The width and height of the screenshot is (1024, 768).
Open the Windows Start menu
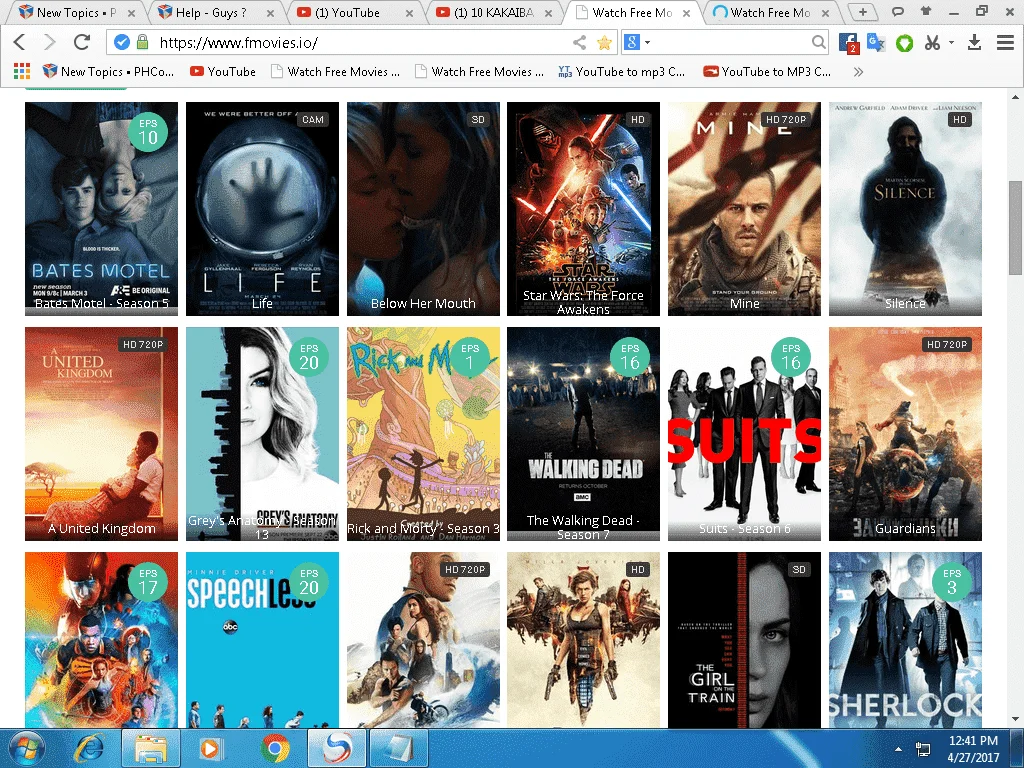[26, 748]
